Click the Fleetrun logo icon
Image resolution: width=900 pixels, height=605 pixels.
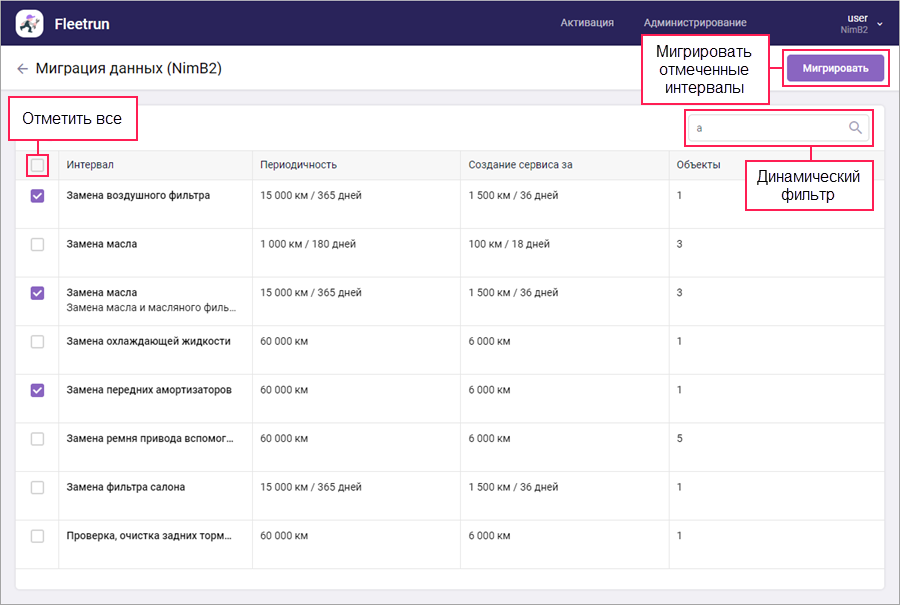[30, 22]
